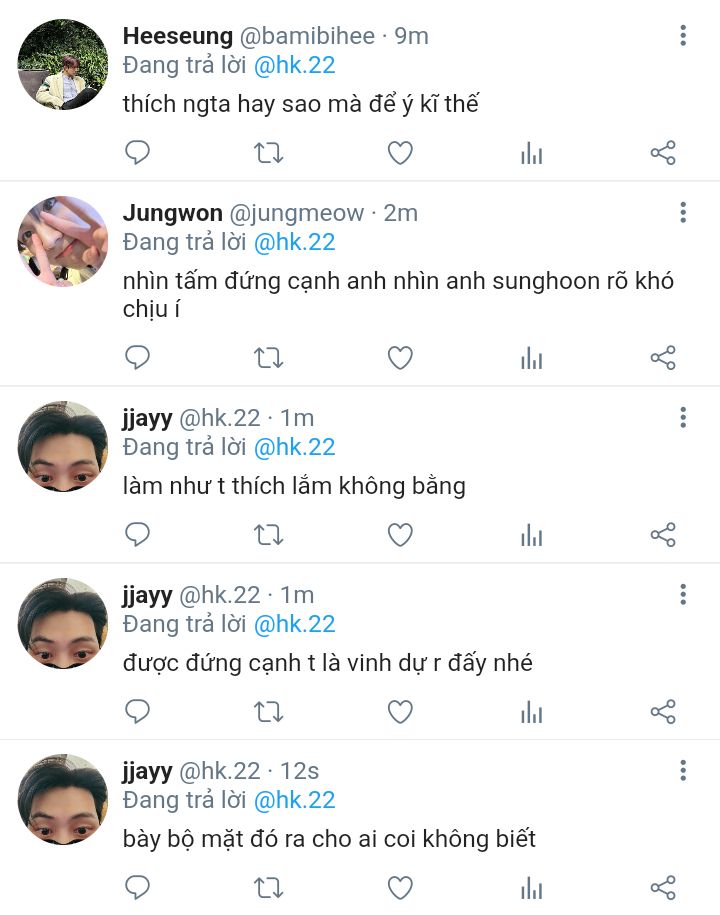View analytics for jjayy's 12s tweet
The width and height of the screenshot is (720, 915).
point(532,887)
